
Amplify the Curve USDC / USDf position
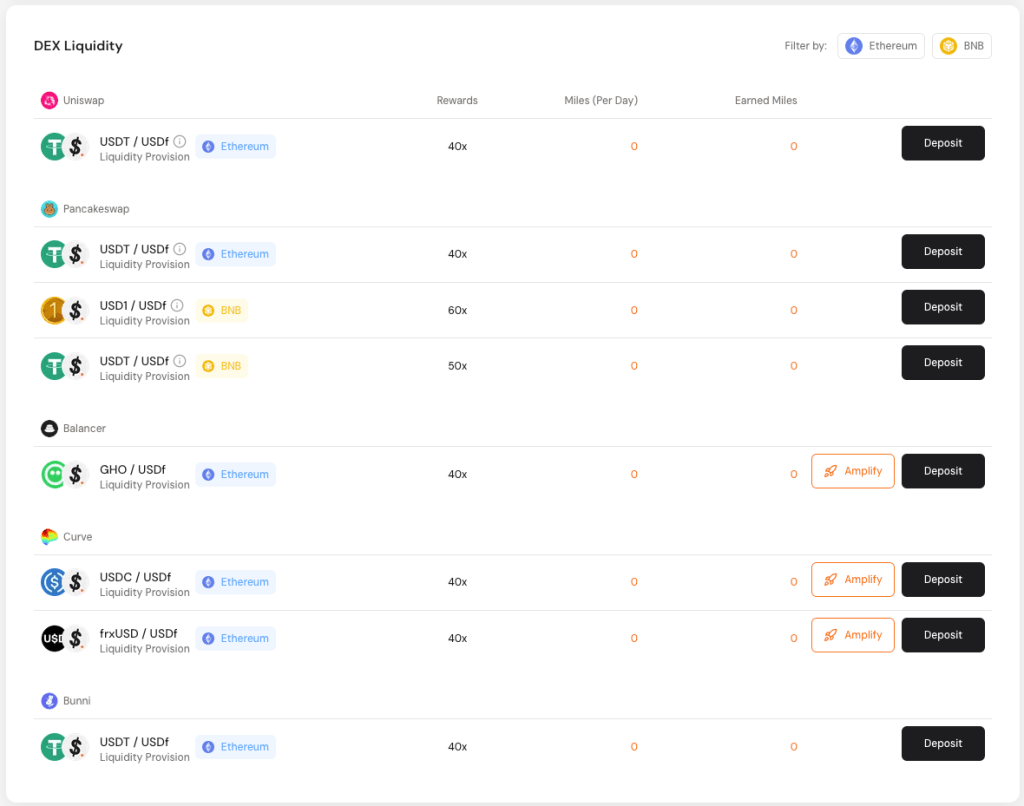click(x=852, y=579)
